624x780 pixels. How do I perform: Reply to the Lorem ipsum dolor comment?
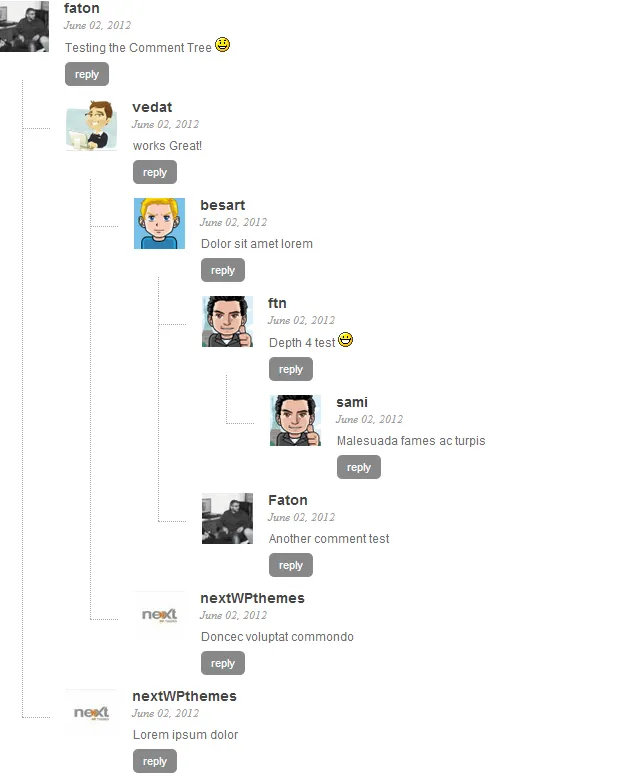[x=155, y=761]
